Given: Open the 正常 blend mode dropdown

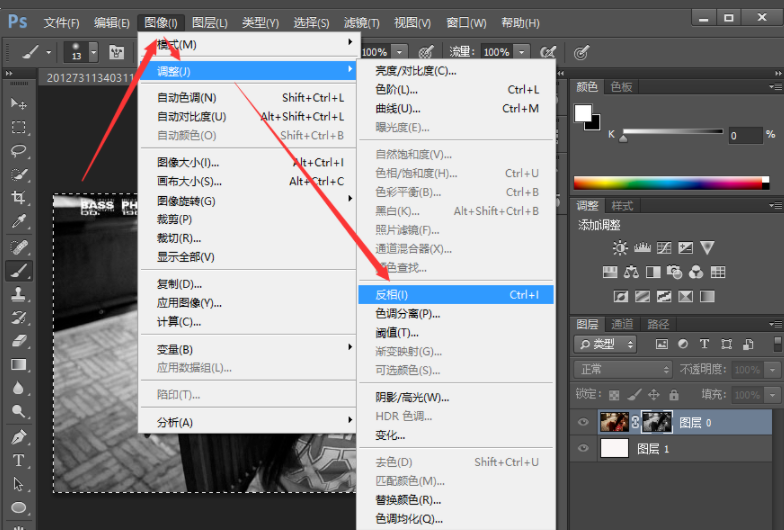Looking at the screenshot, I should click(x=622, y=369).
